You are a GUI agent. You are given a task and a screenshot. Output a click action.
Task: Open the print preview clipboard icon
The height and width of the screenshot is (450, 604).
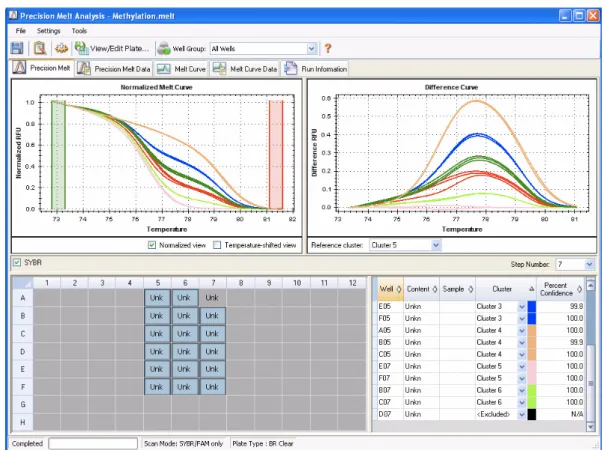(39, 49)
